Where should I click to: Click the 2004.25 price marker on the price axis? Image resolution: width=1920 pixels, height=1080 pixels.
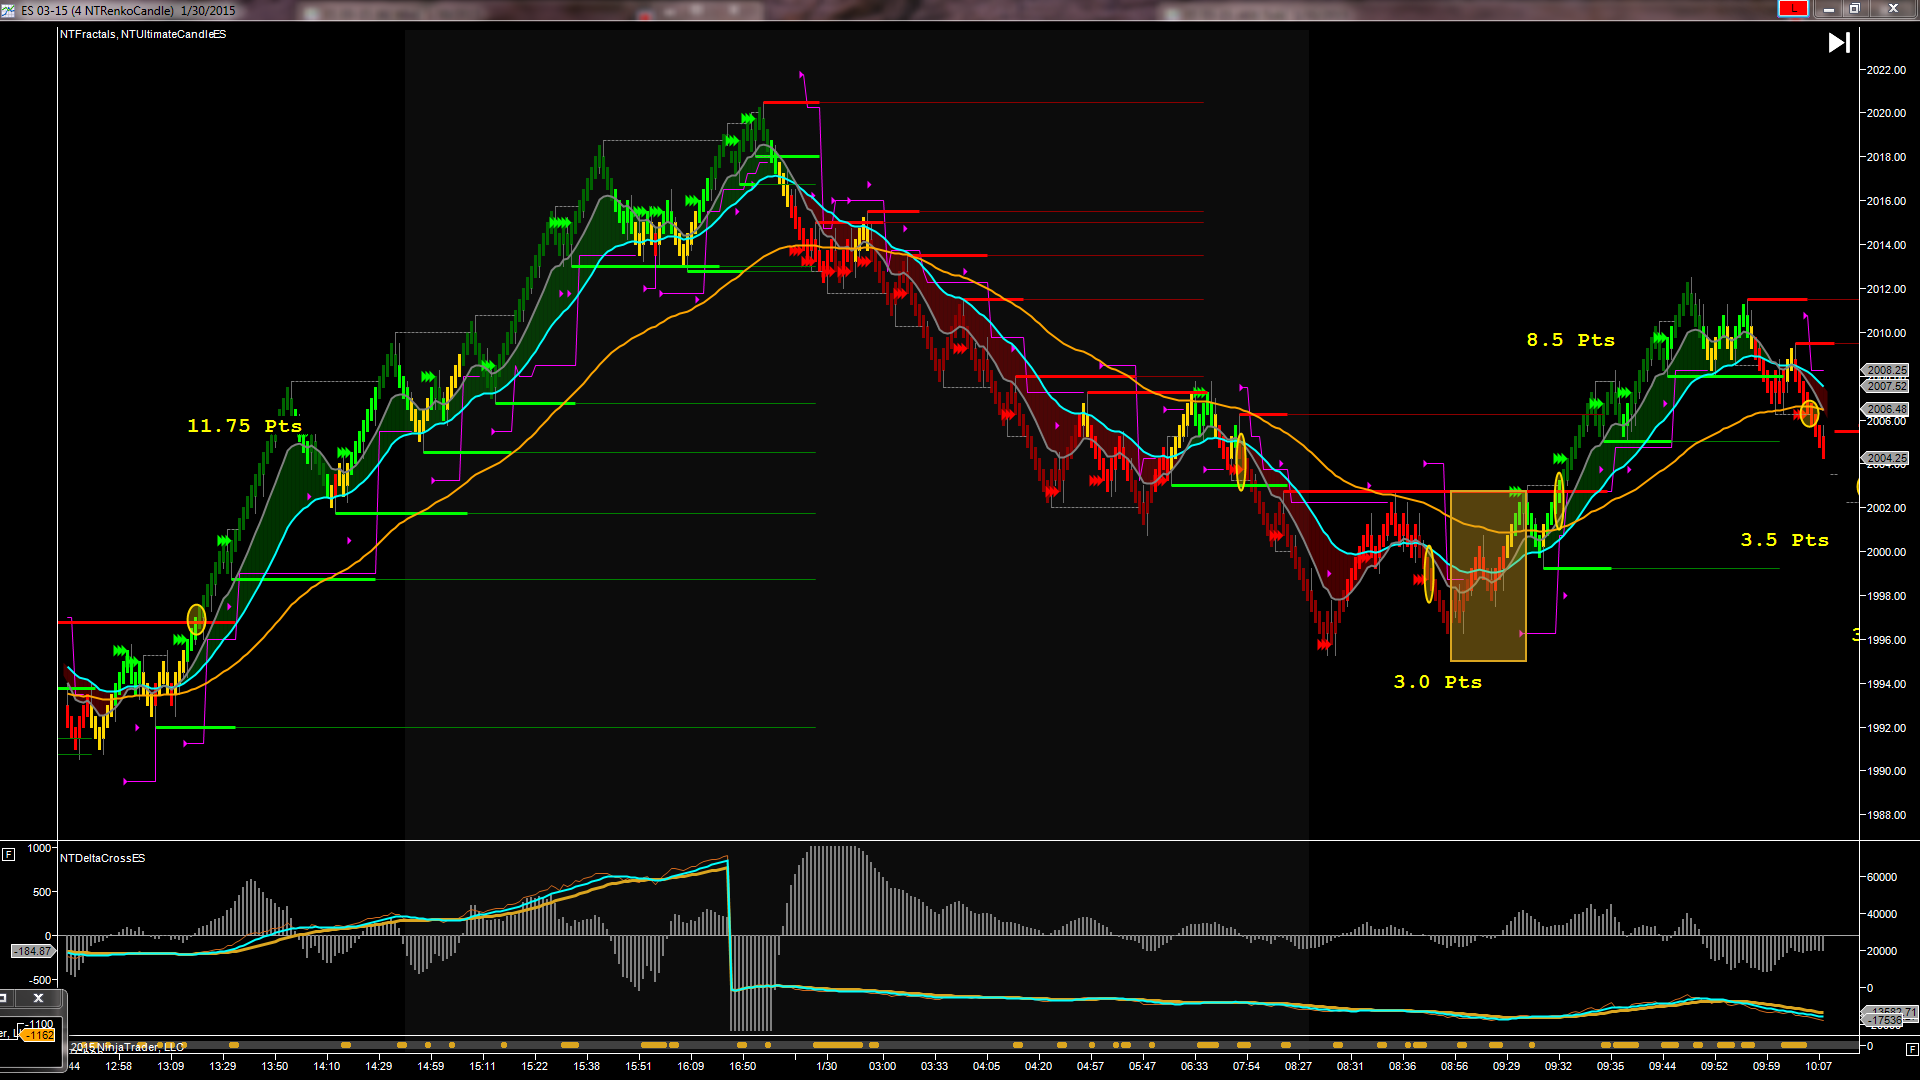pyautogui.click(x=1886, y=458)
